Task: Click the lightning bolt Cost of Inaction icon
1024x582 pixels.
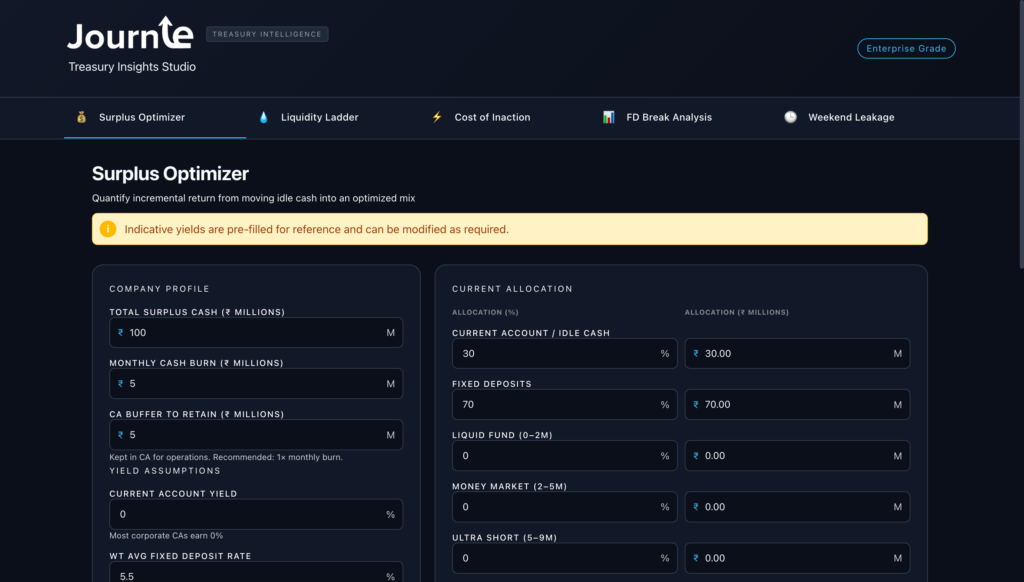Action: (x=436, y=117)
